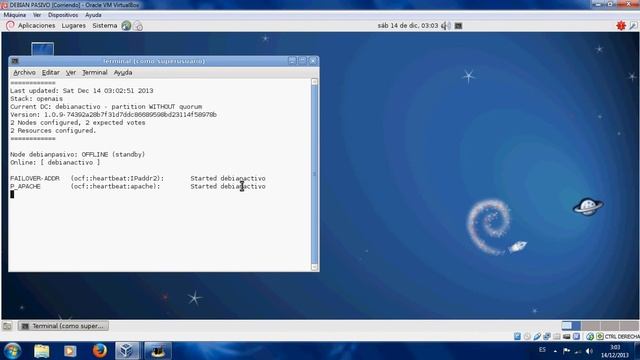Screen dimensions: 640x360
Task: Open Windows Explorer from the taskbar
Action: (42, 351)
